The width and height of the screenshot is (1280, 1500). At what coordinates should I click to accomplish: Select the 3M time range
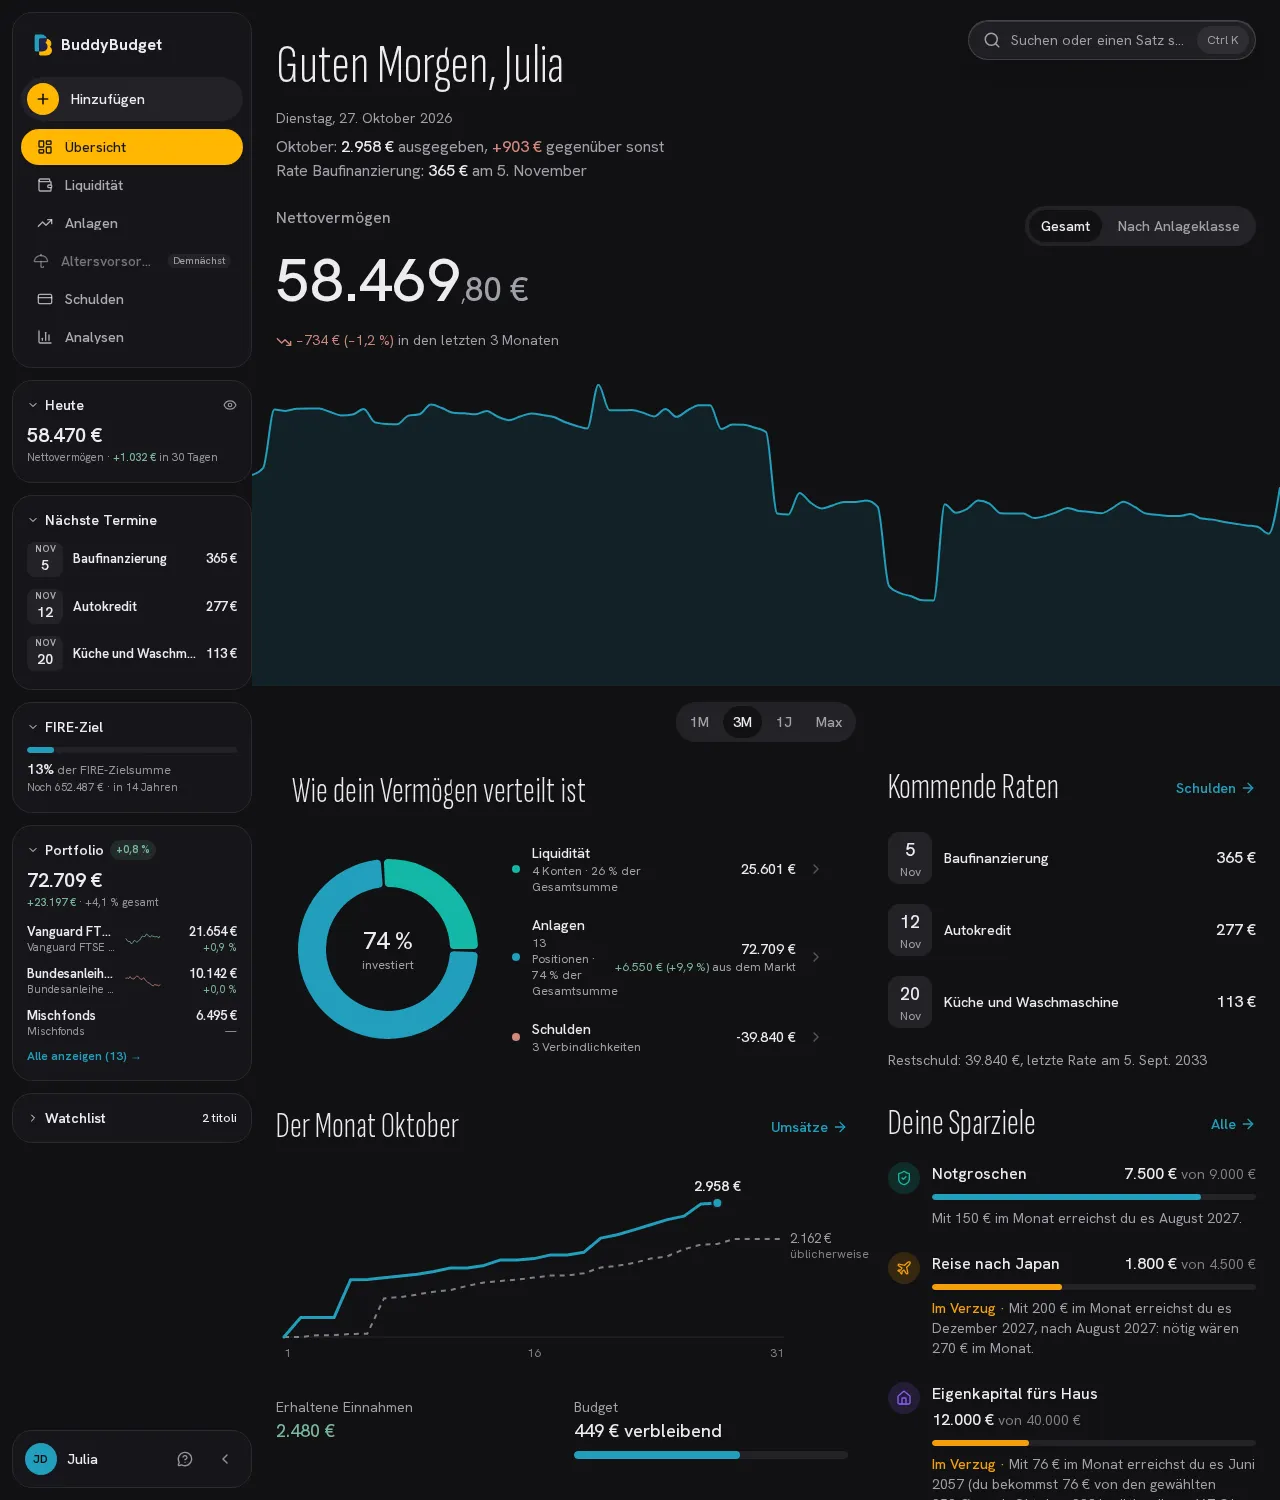coord(742,722)
